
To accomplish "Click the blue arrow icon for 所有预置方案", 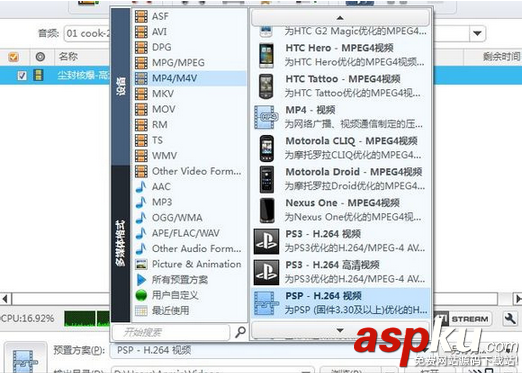I will [141, 279].
